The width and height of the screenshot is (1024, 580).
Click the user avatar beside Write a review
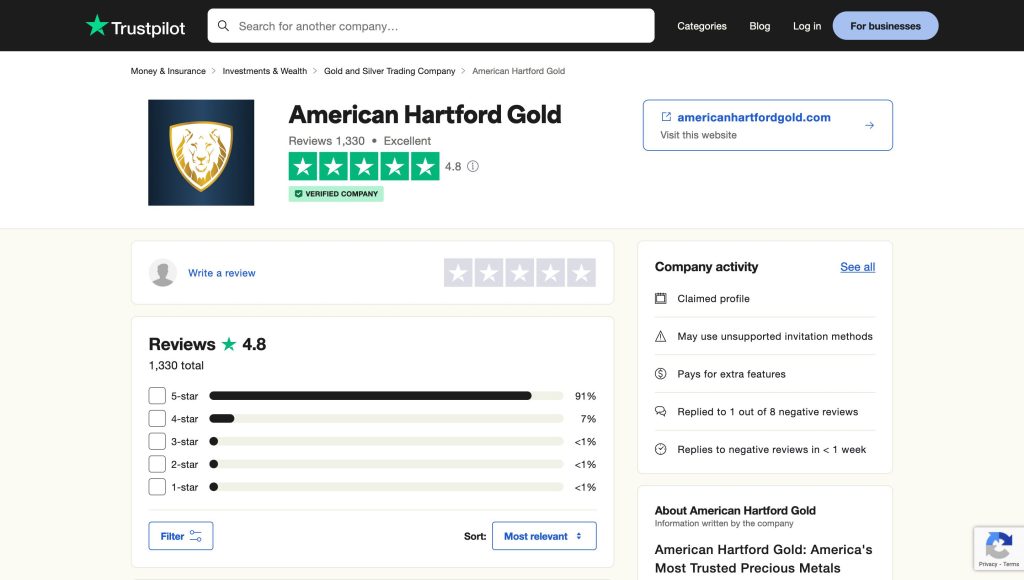(163, 273)
